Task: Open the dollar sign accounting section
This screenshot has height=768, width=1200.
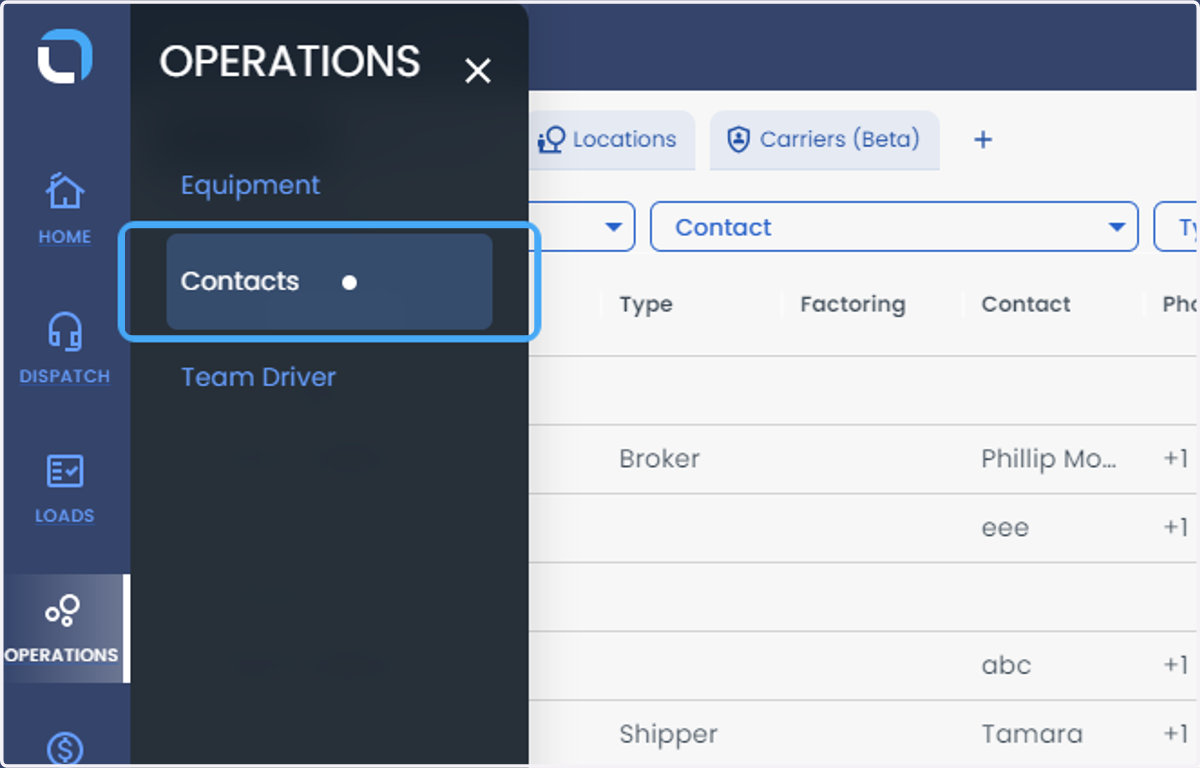Action: click(65, 748)
